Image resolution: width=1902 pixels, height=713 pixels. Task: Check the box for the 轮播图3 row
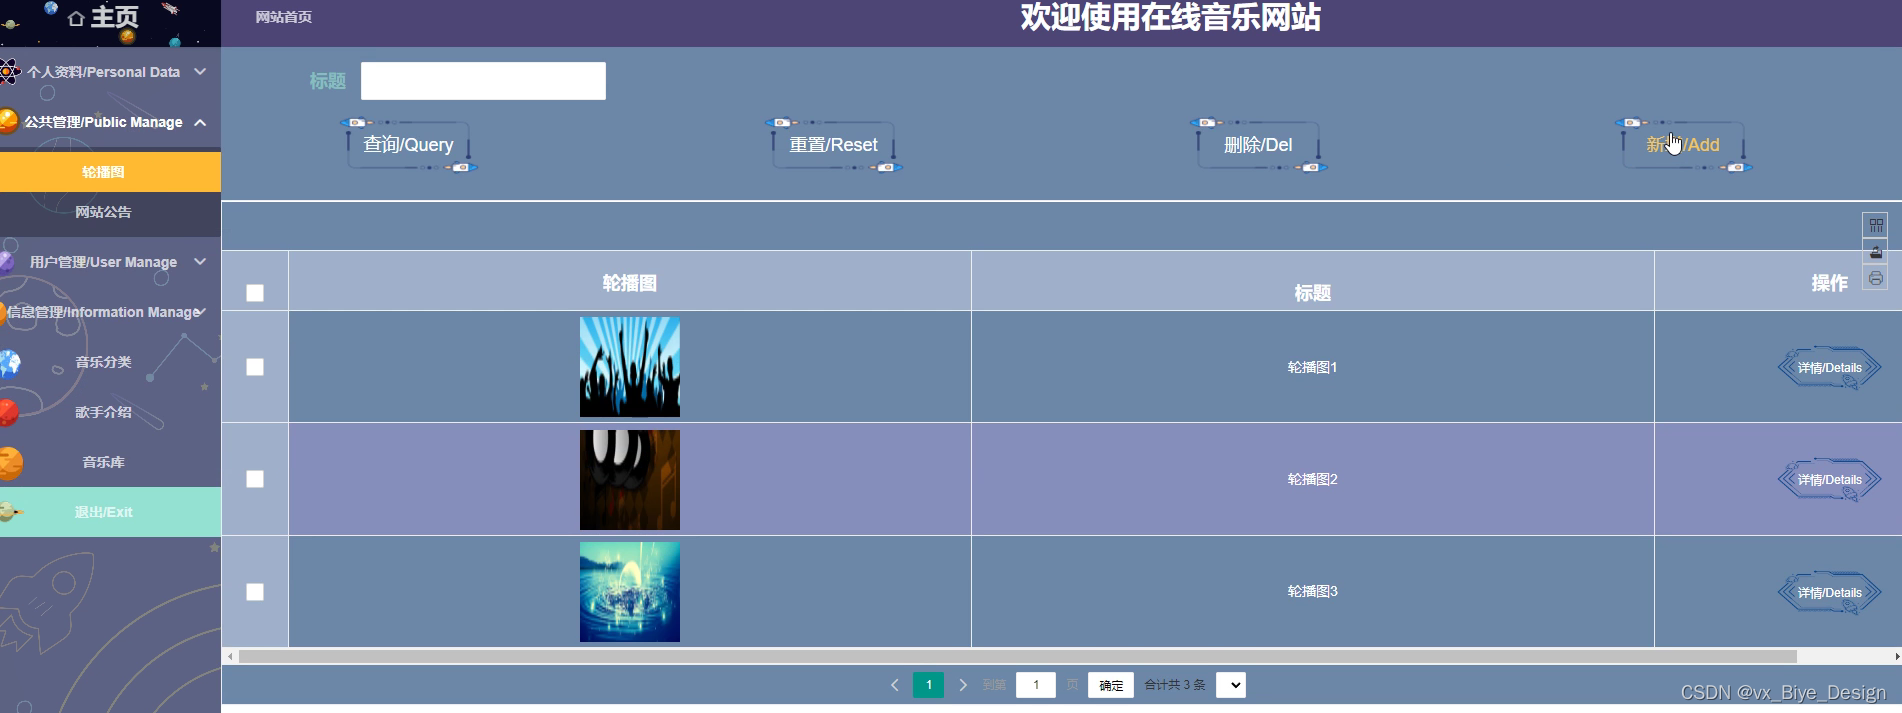[x=255, y=592]
